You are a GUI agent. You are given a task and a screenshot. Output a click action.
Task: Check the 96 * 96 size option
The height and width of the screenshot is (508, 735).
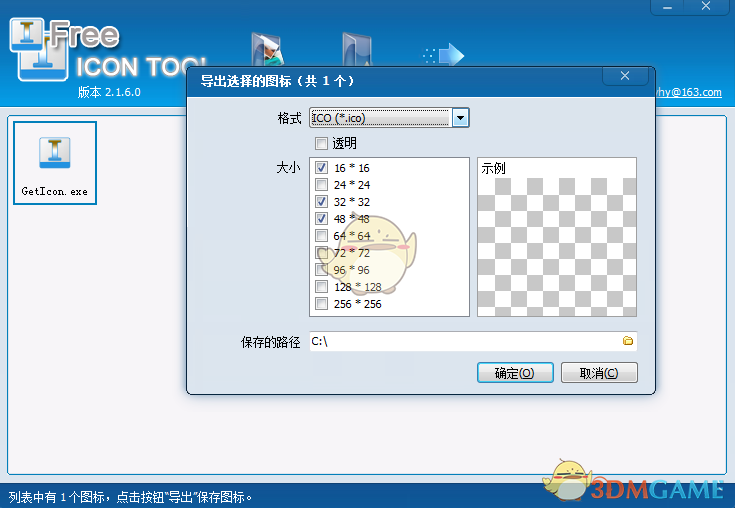click(x=321, y=269)
